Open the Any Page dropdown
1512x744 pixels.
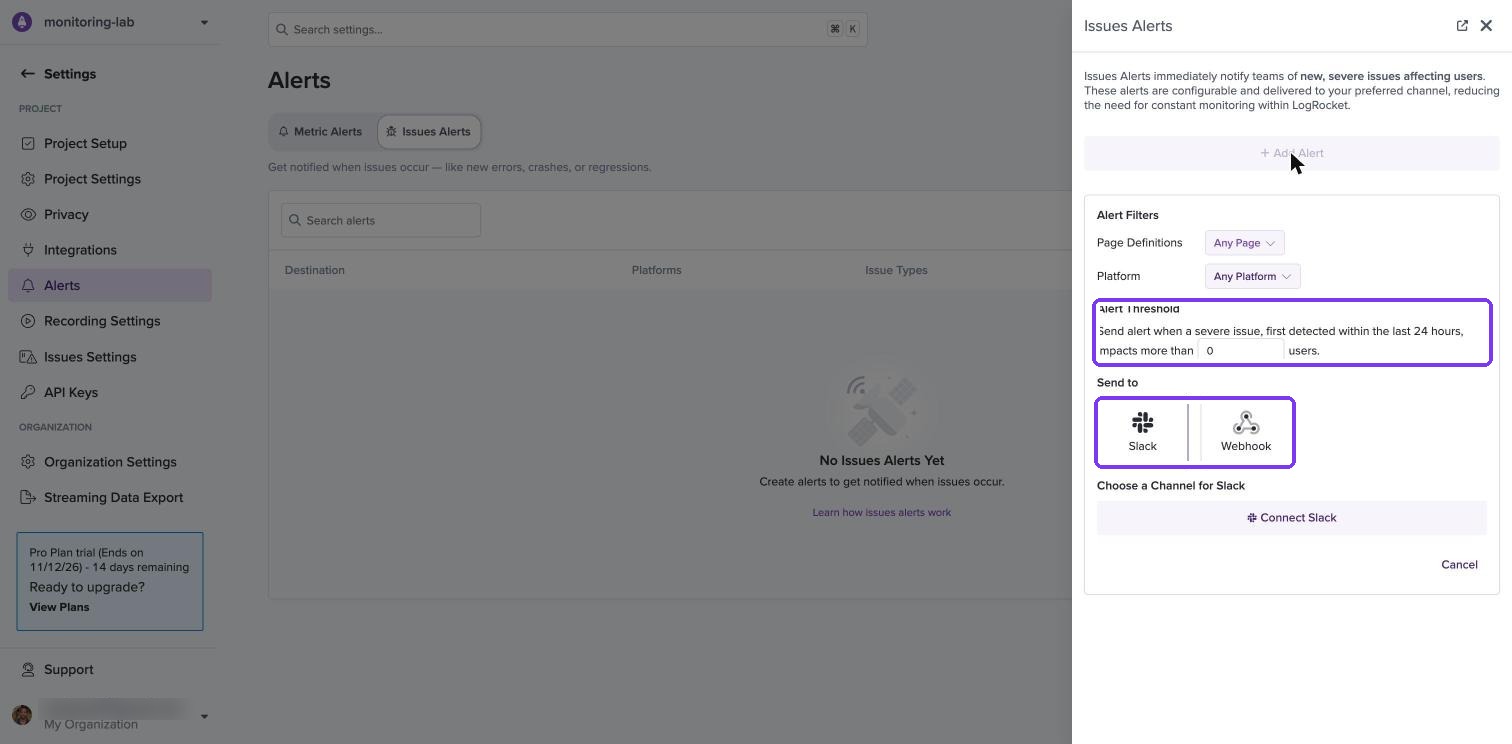[1244, 243]
